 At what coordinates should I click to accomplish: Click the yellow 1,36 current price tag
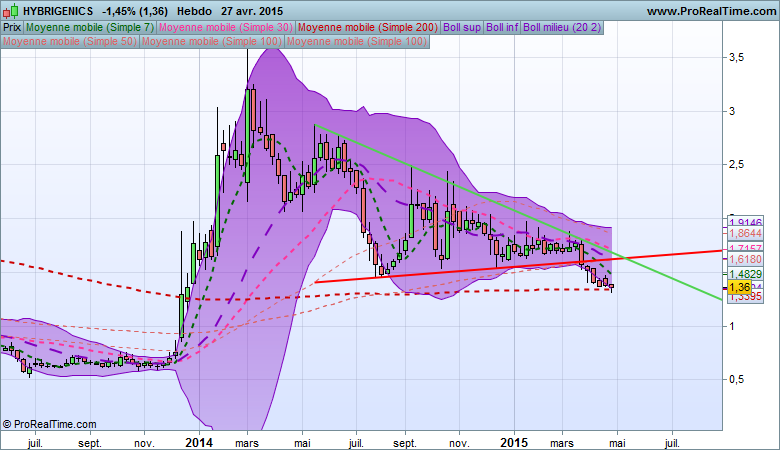click(x=739, y=288)
